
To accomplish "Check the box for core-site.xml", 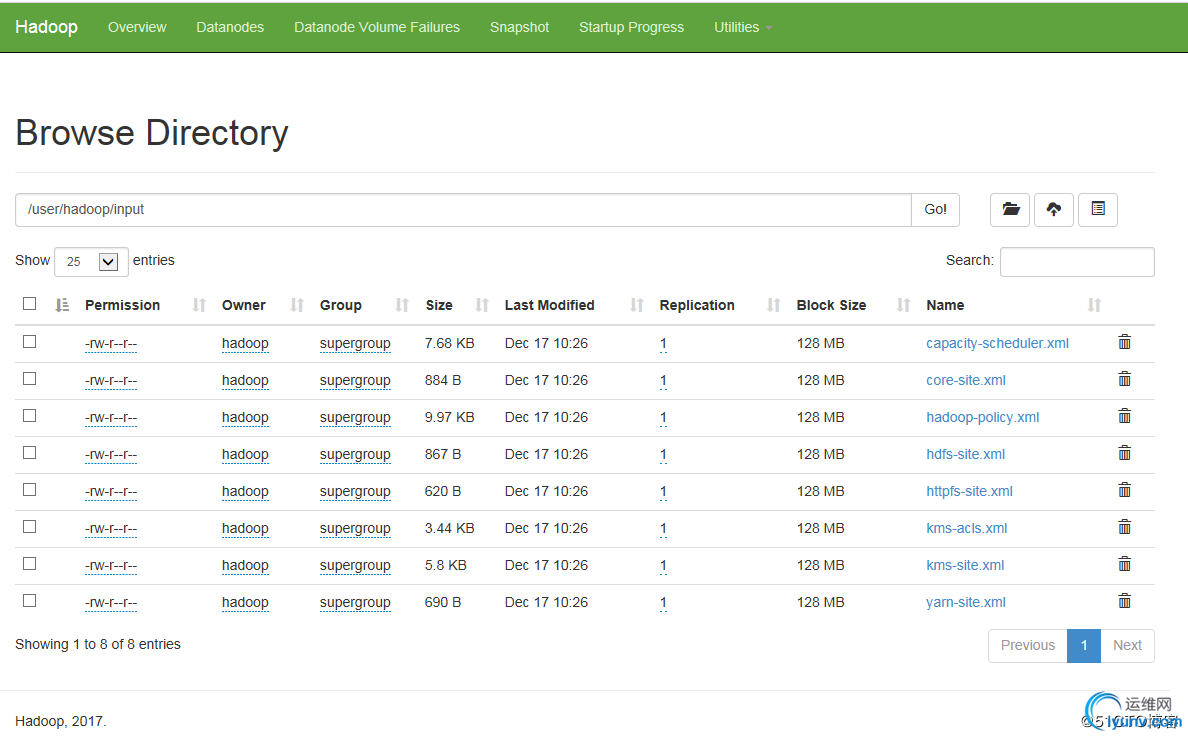I will 30,378.
